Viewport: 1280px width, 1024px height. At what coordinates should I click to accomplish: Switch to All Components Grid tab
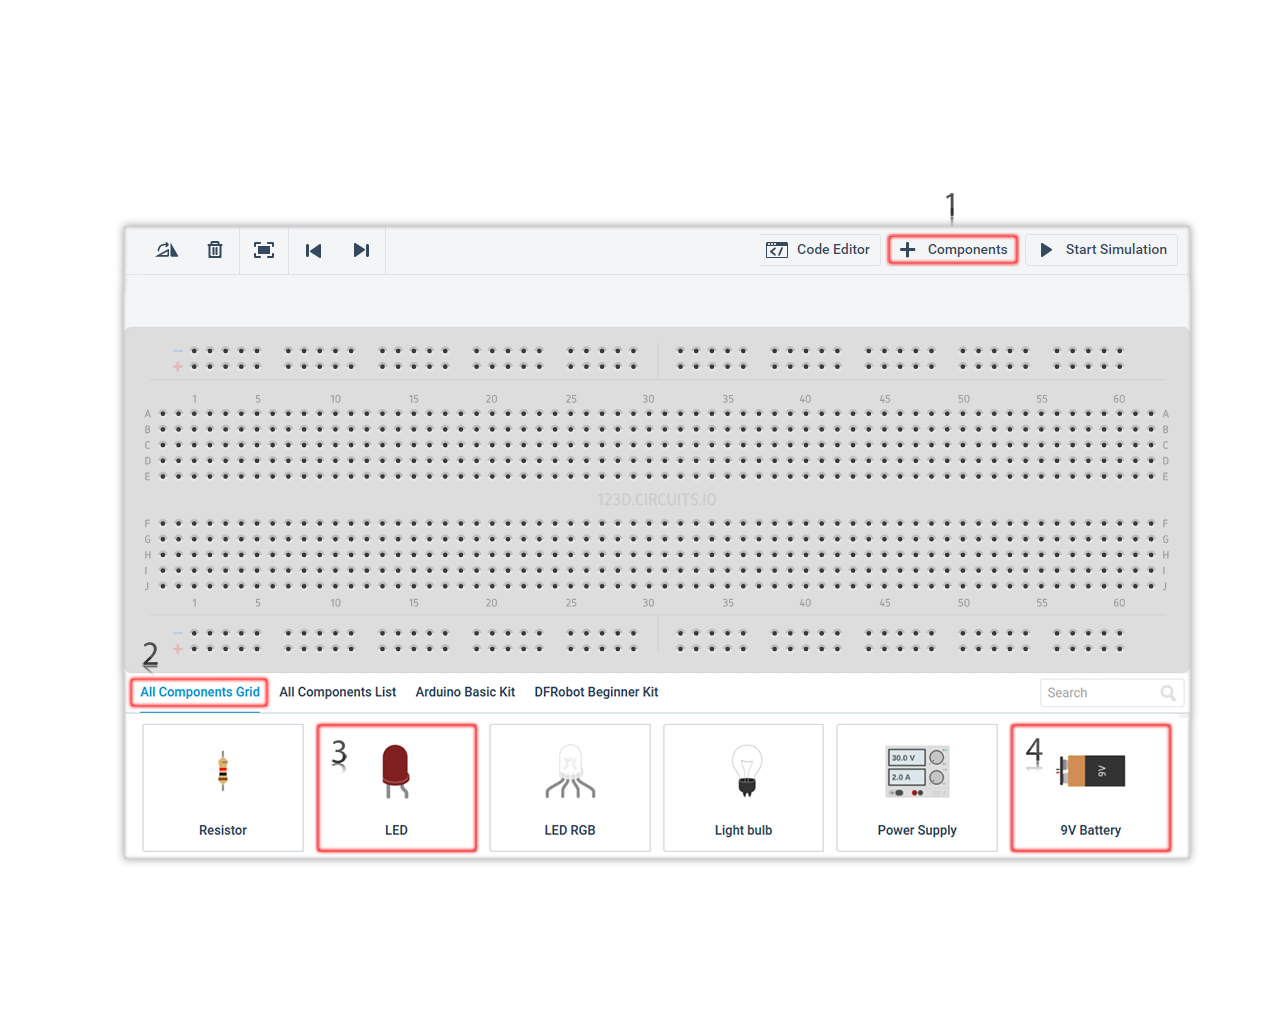[x=199, y=692]
